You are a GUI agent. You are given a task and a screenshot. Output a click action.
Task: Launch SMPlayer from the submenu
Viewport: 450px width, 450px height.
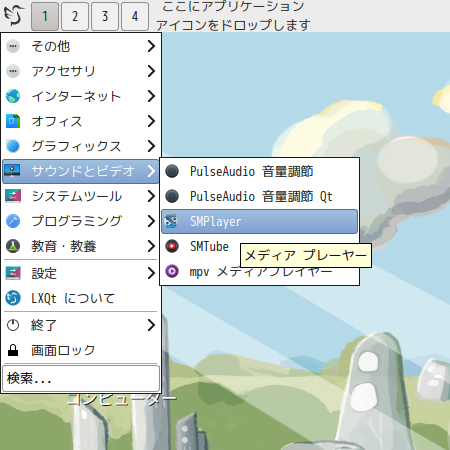[x=259, y=221]
